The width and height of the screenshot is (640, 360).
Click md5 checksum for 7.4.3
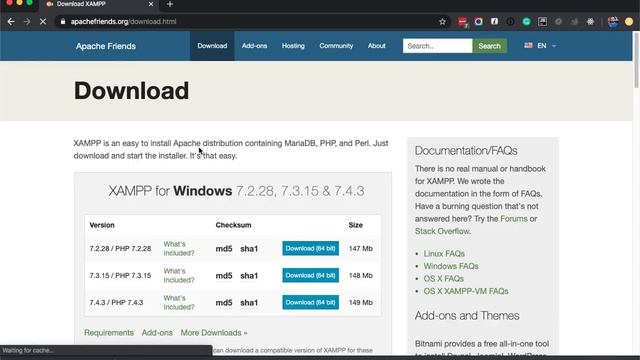click(x=224, y=302)
